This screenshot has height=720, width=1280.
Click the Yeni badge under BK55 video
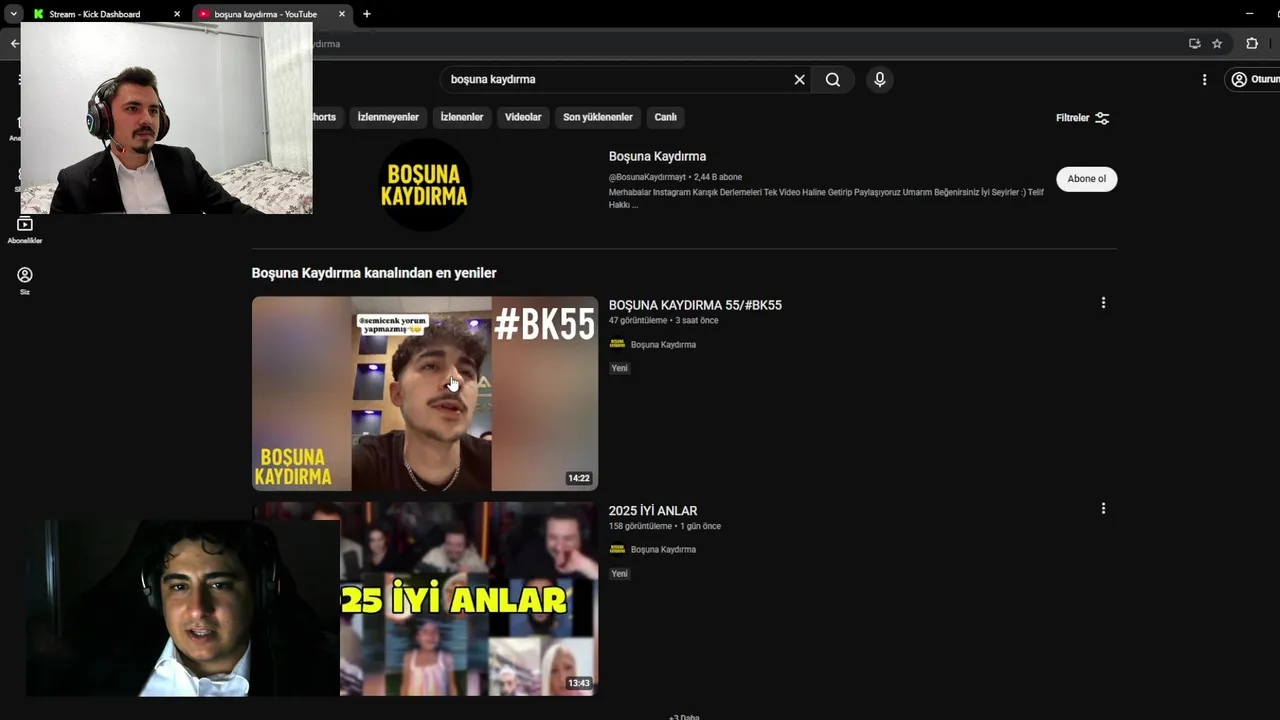tap(620, 368)
